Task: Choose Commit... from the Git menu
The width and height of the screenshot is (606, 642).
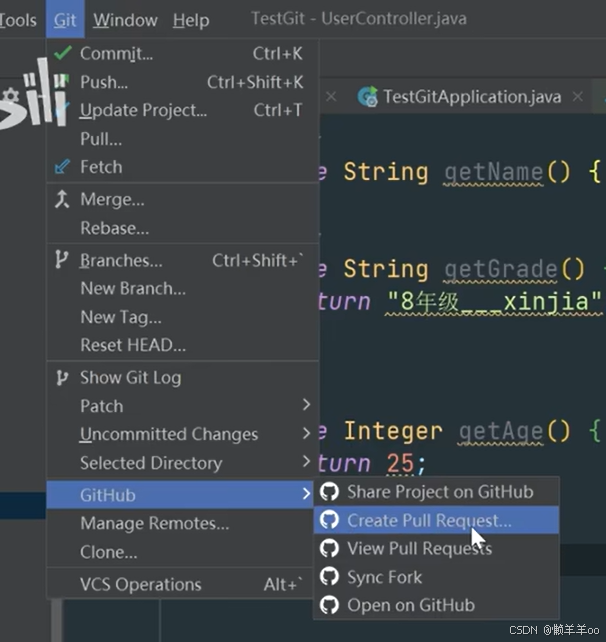Action: (183, 54)
